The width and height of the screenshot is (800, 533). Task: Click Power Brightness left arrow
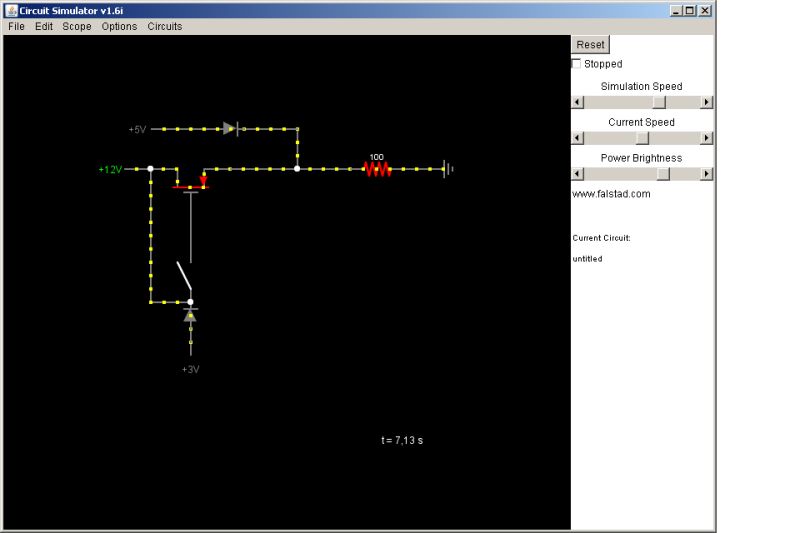click(578, 174)
